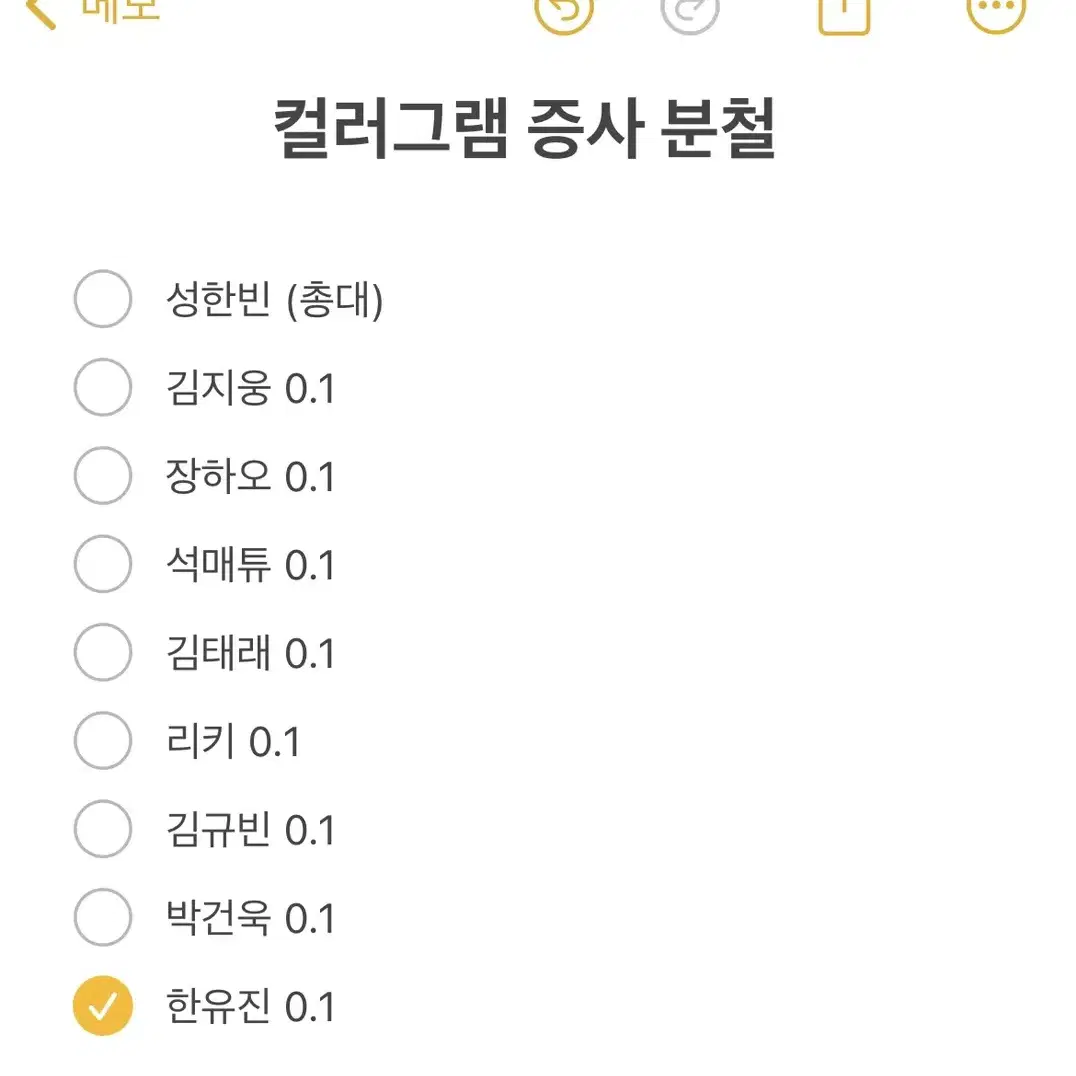Place cursor in title 컬러그램 증사 분철
This screenshot has width=1076, height=1076.
tap(525, 128)
